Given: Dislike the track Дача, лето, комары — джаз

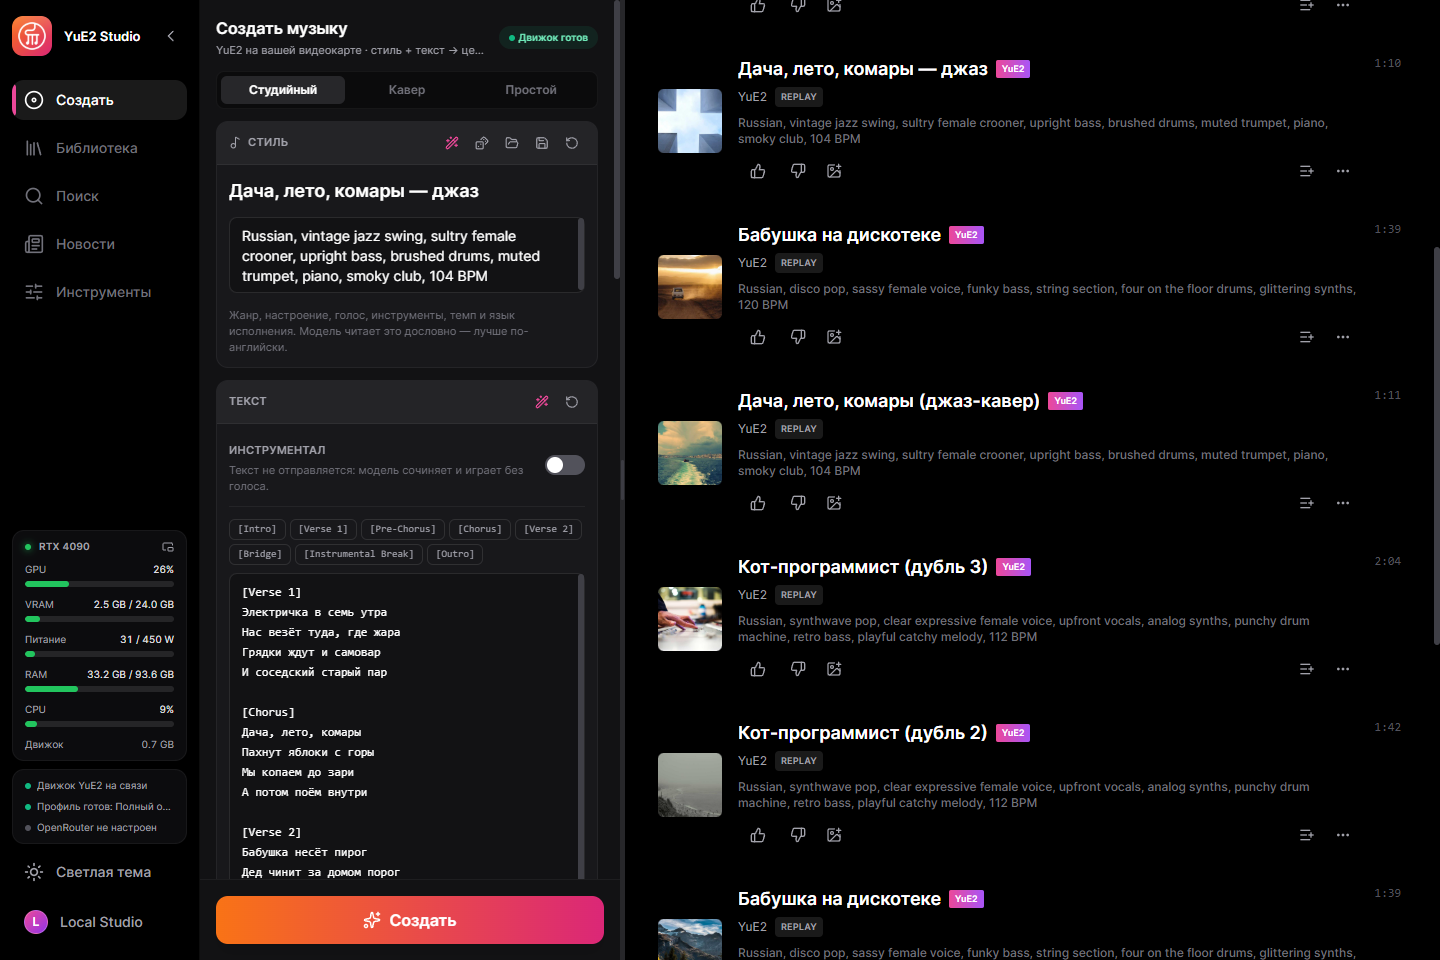Looking at the screenshot, I should pyautogui.click(x=798, y=171).
